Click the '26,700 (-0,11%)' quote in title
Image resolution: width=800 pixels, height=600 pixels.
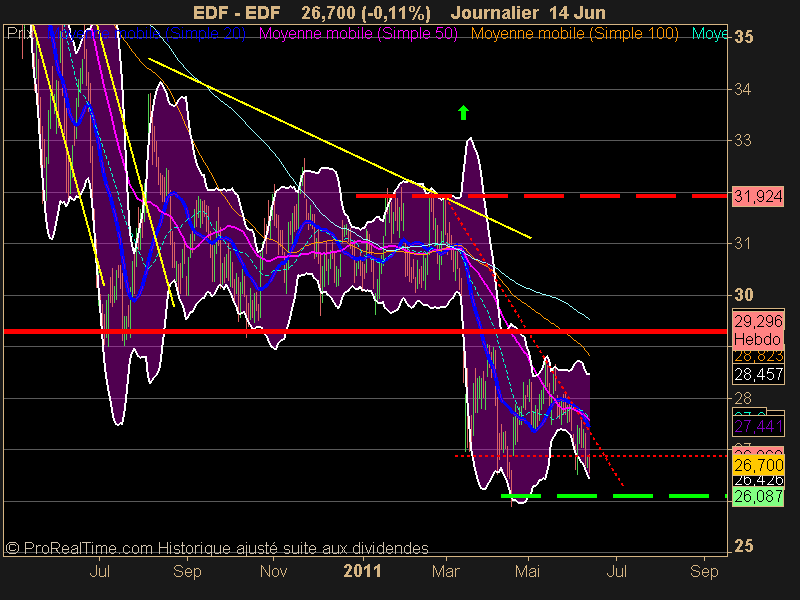point(366,13)
